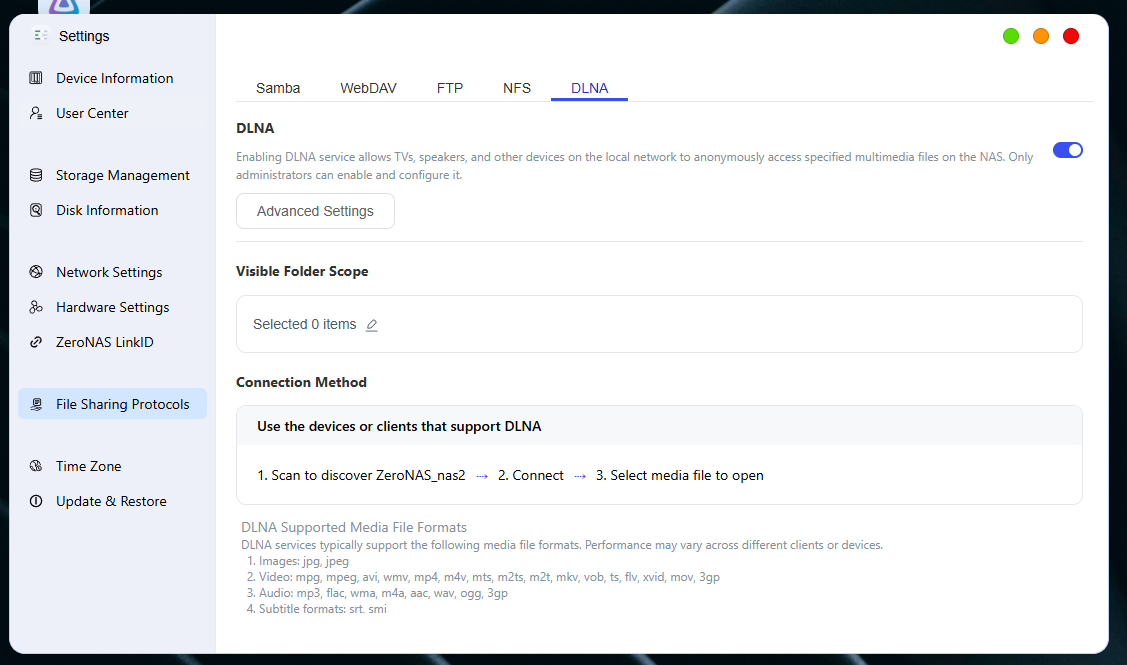Go to User Center
The height and width of the screenshot is (665, 1127).
pyautogui.click(x=113, y=113)
